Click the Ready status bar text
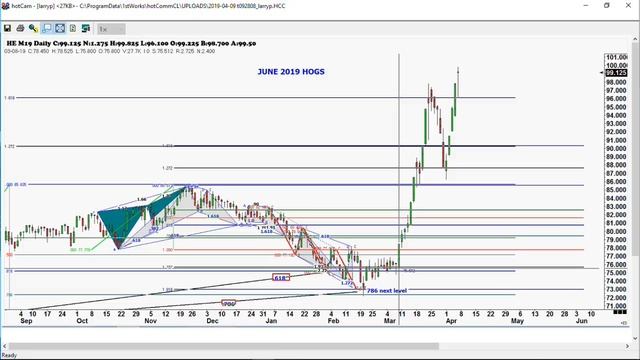This screenshot has width=640, height=360. pyautogui.click(x=9, y=355)
